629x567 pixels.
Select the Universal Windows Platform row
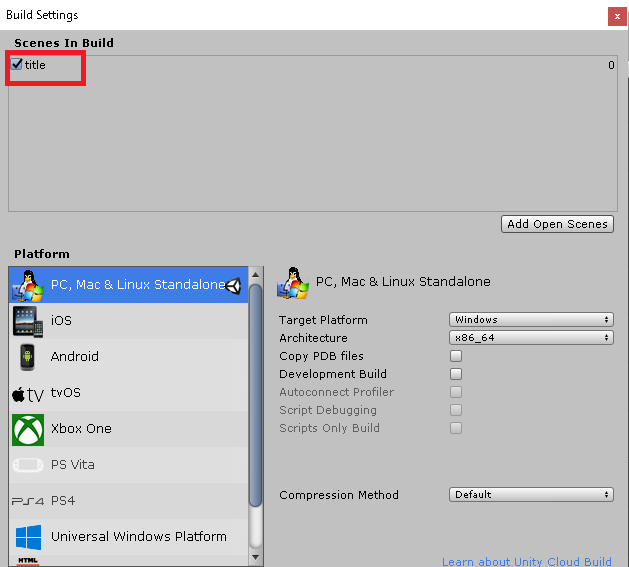click(x=128, y=537)
